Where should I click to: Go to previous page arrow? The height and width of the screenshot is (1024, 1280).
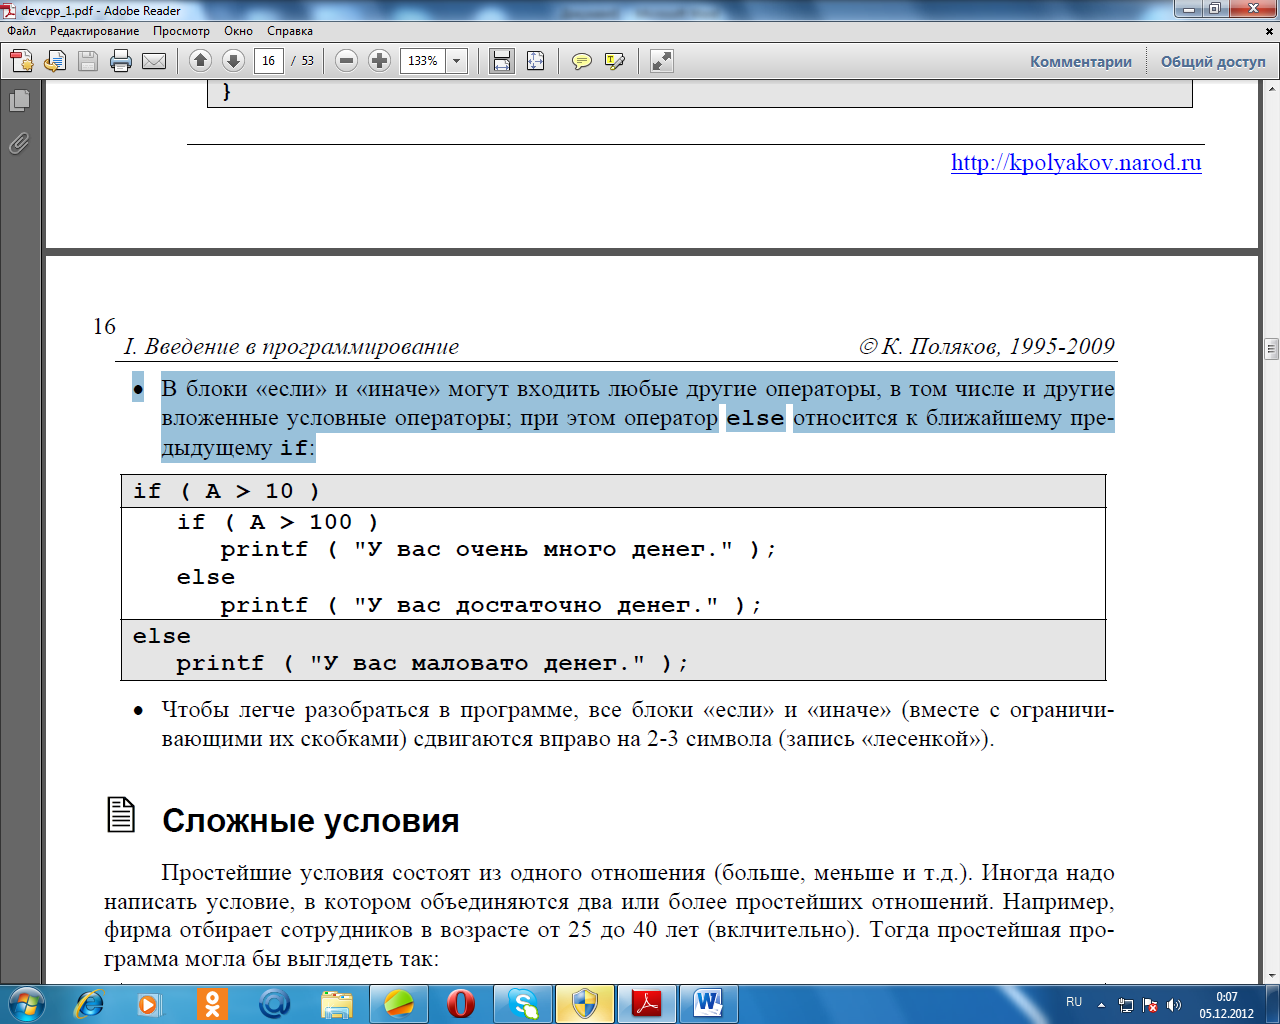tap(200, 61)
